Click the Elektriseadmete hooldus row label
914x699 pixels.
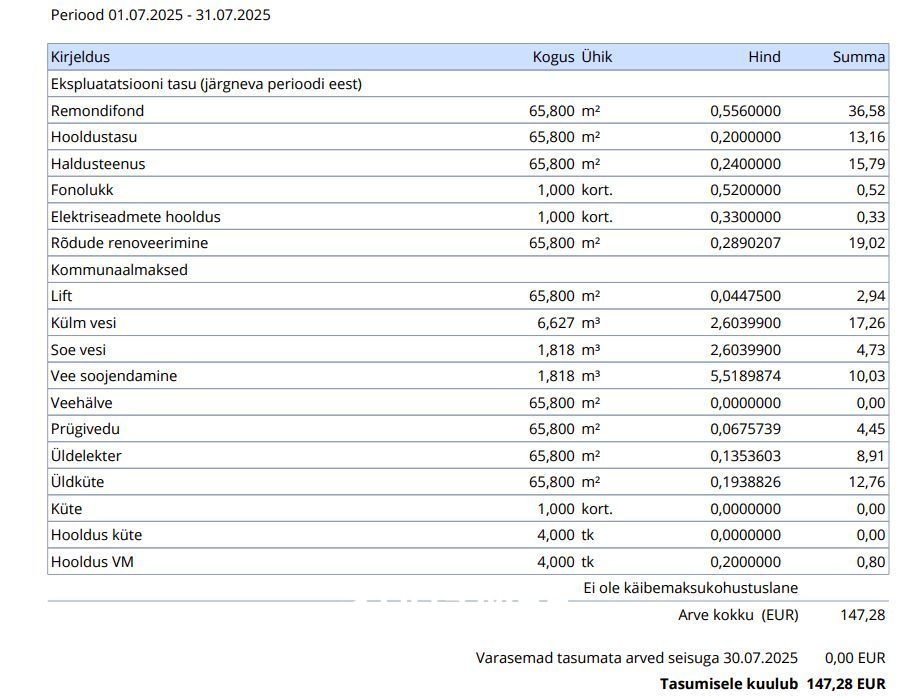click(135, 217)
